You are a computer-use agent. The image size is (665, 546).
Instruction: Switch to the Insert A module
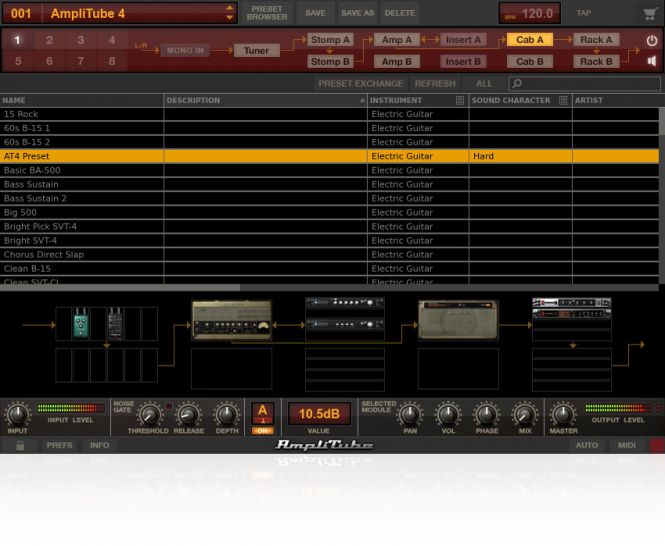(x=463, y=40)
